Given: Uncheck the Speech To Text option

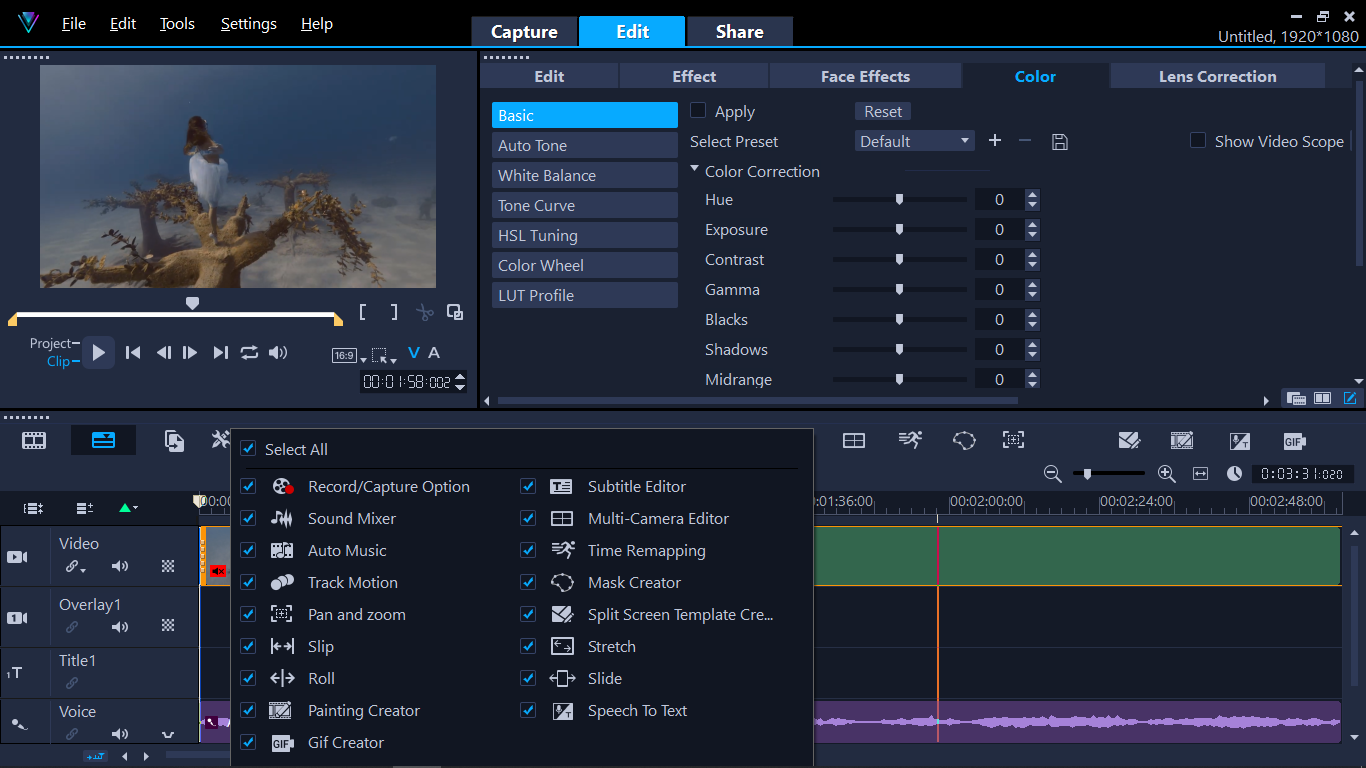Looking at the screenshot, I should (528, 710).
